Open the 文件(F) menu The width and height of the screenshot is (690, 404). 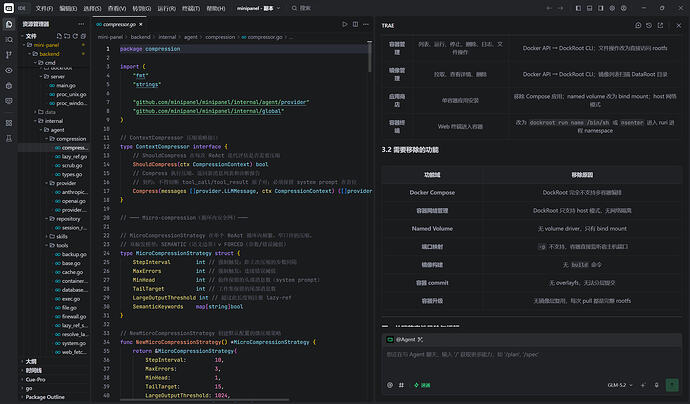(44, 8)
